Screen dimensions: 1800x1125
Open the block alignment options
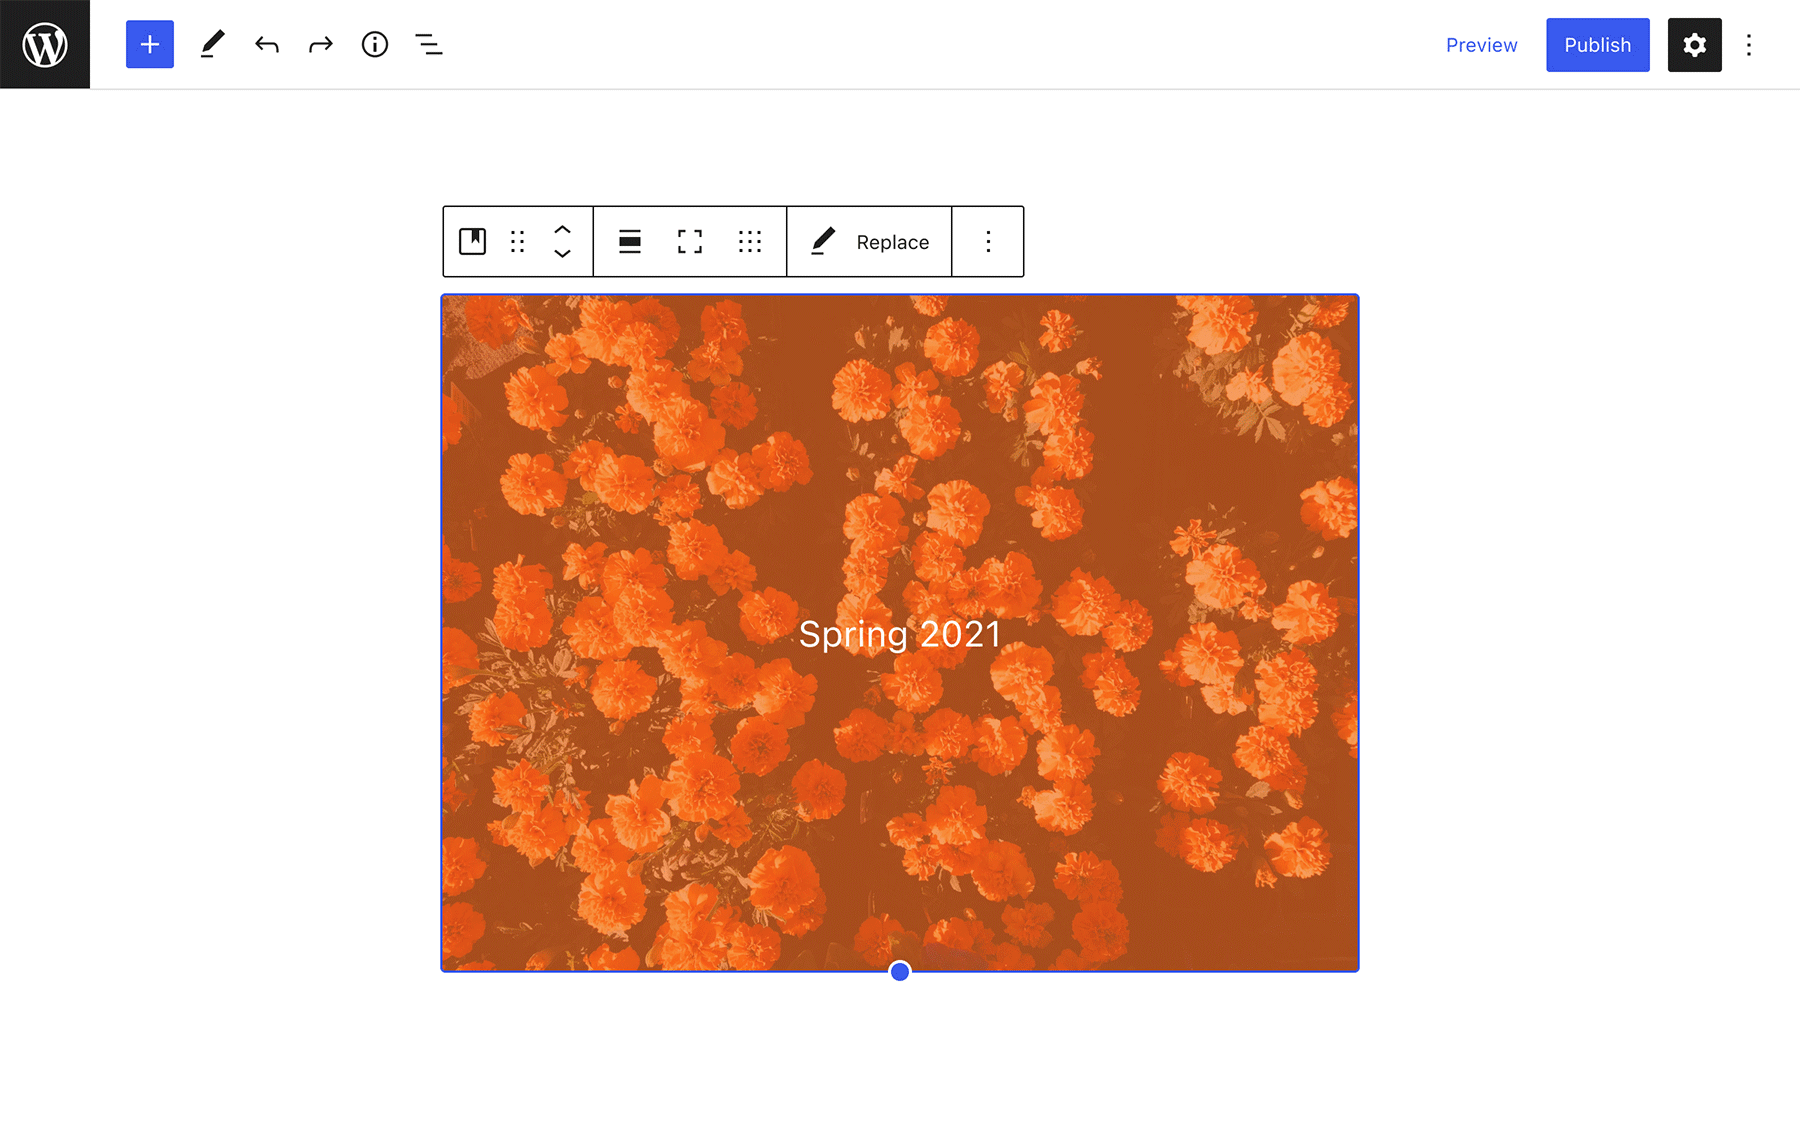(630, 241)
